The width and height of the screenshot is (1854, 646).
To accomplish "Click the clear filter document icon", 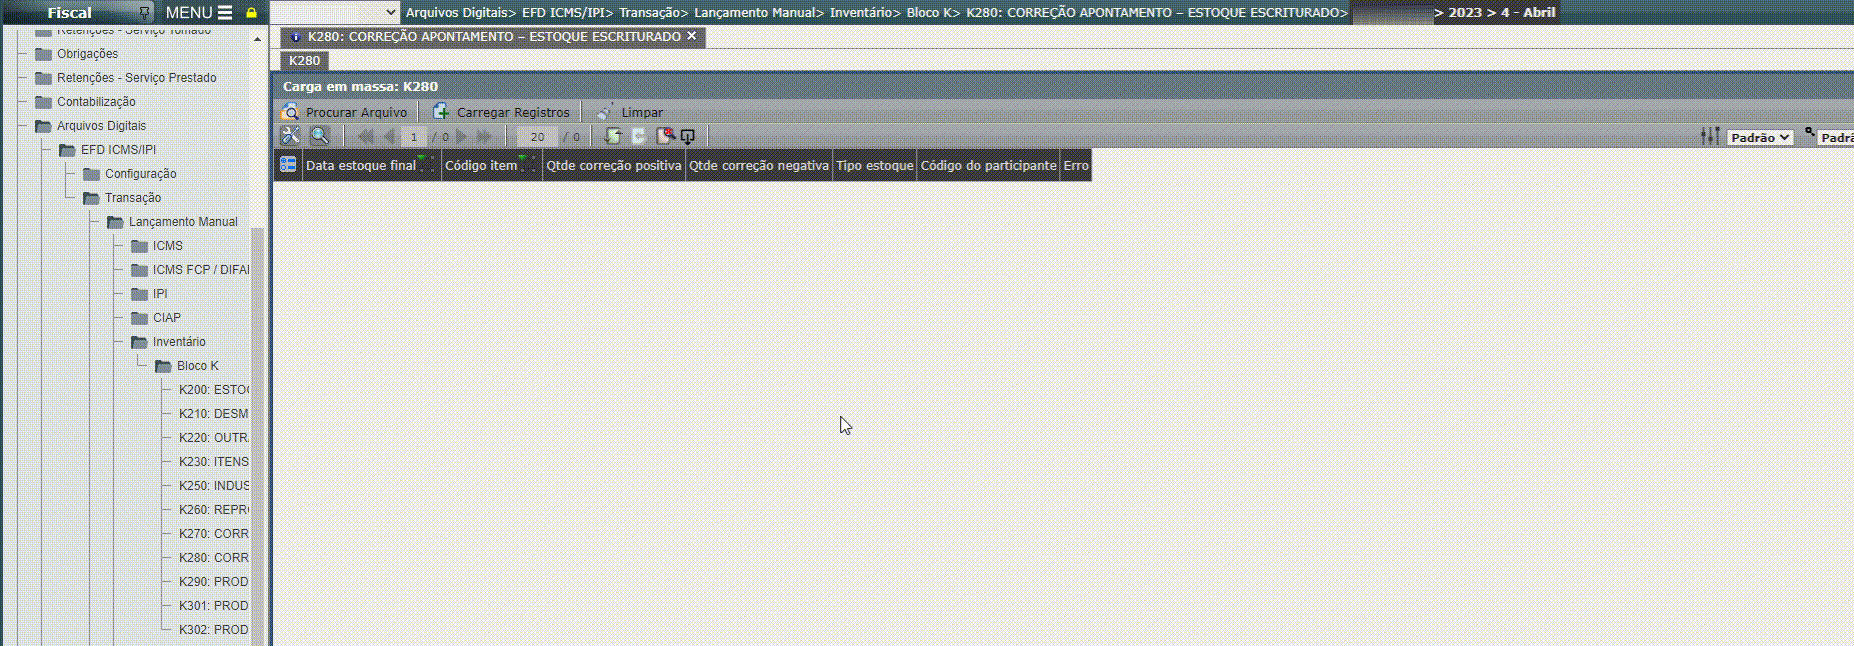I will [x=664, y=136].
